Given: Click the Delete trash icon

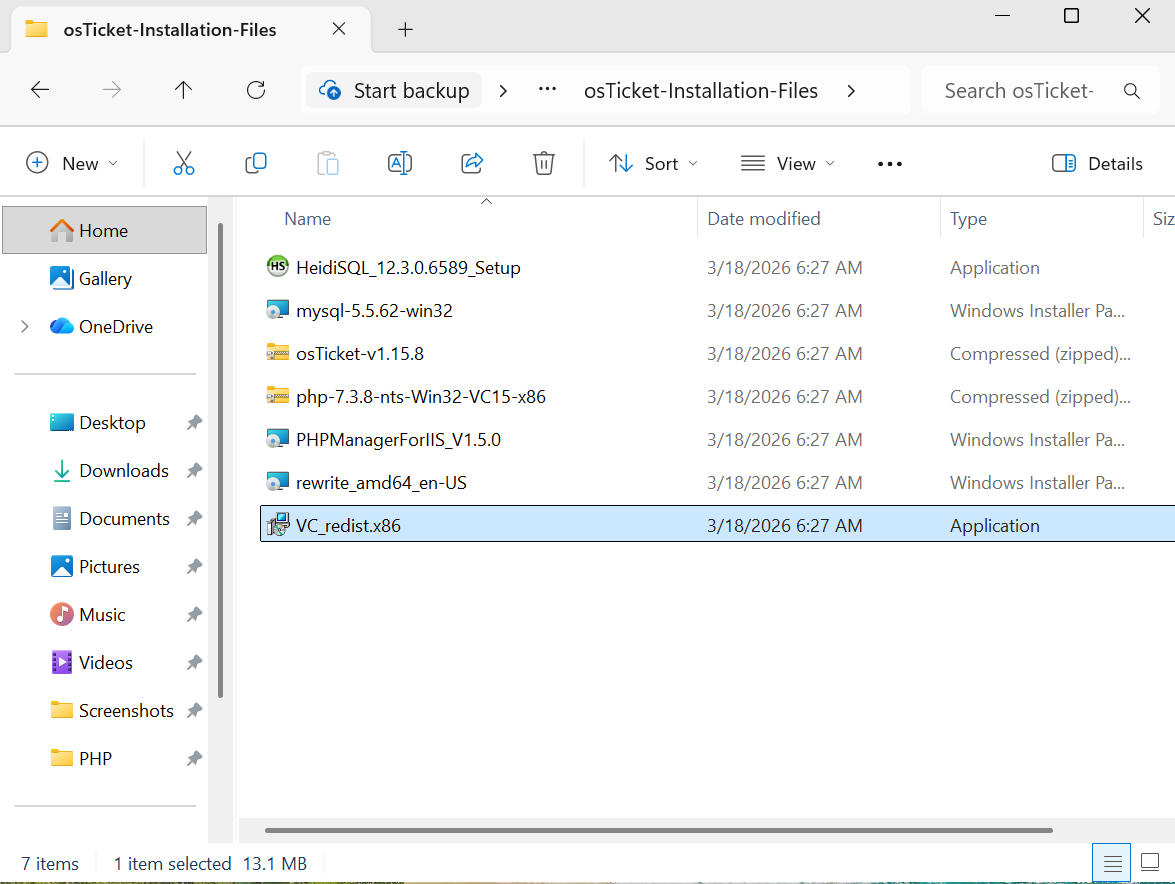Looking at the screenshot, I should click(543, 163).
